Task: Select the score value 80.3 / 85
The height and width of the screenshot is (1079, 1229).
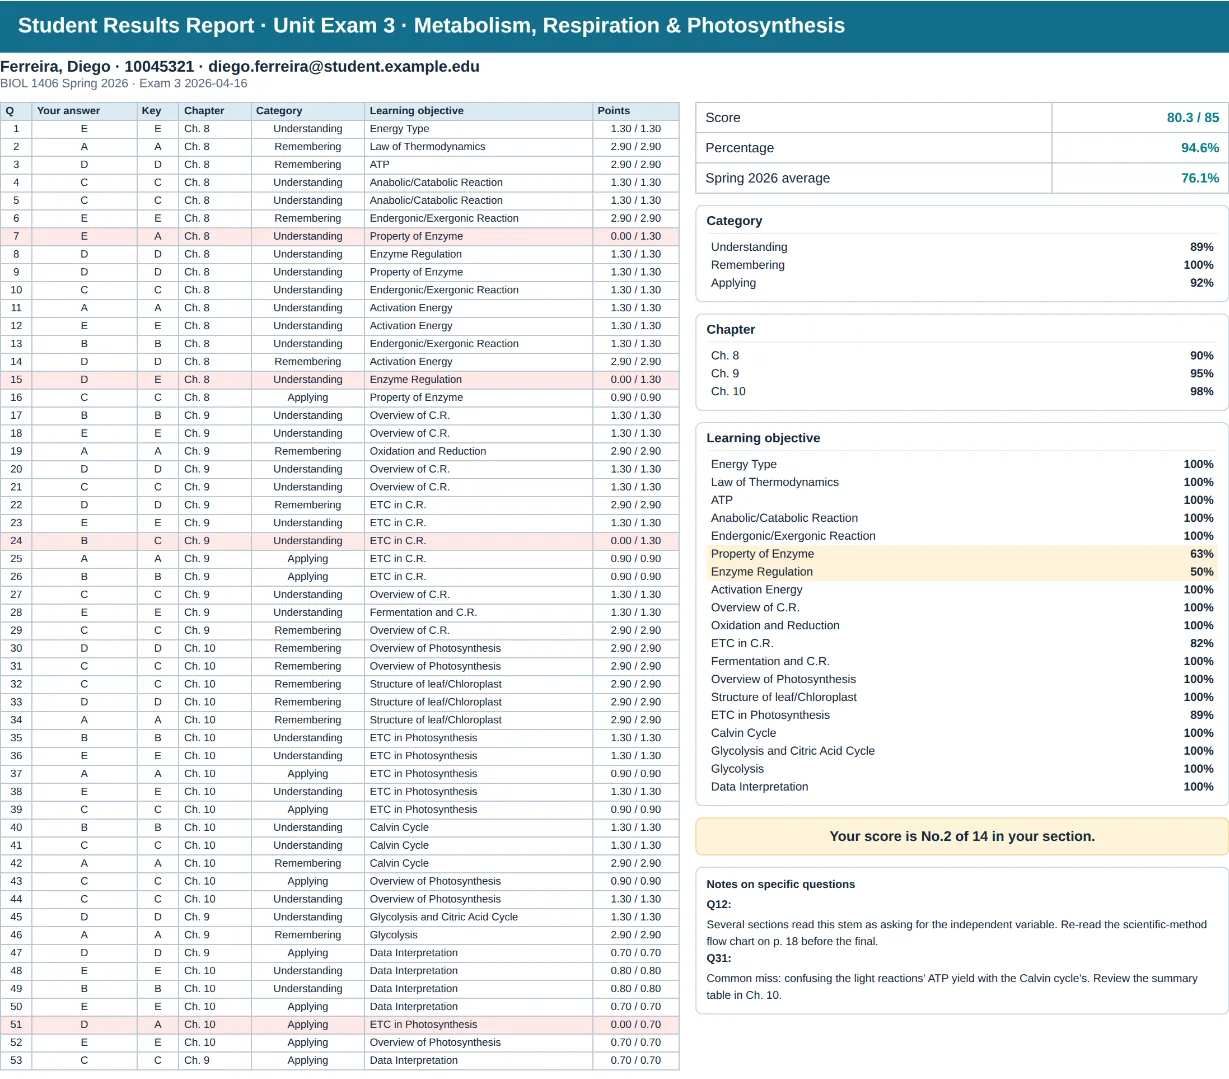Action: tap(1193, 118)
